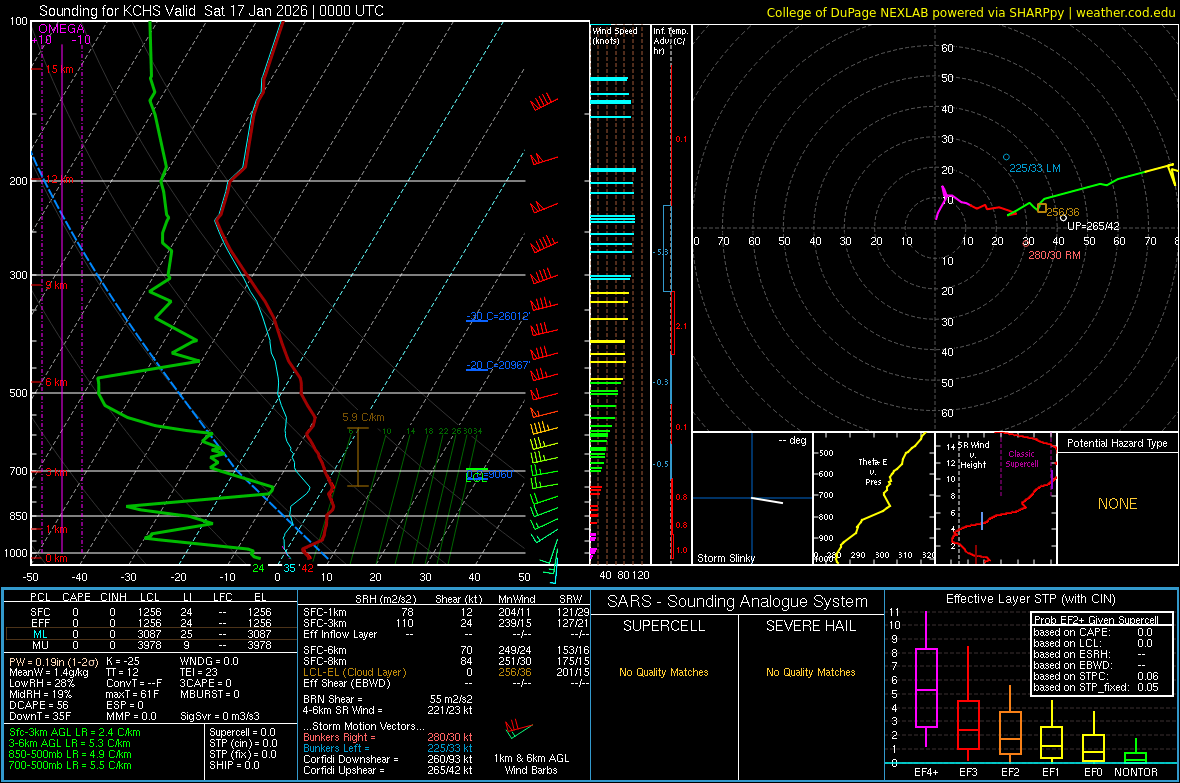Click the '850-500mb LR = 4.9 C/km' line

pyautogui.click(x=70, y=754)
